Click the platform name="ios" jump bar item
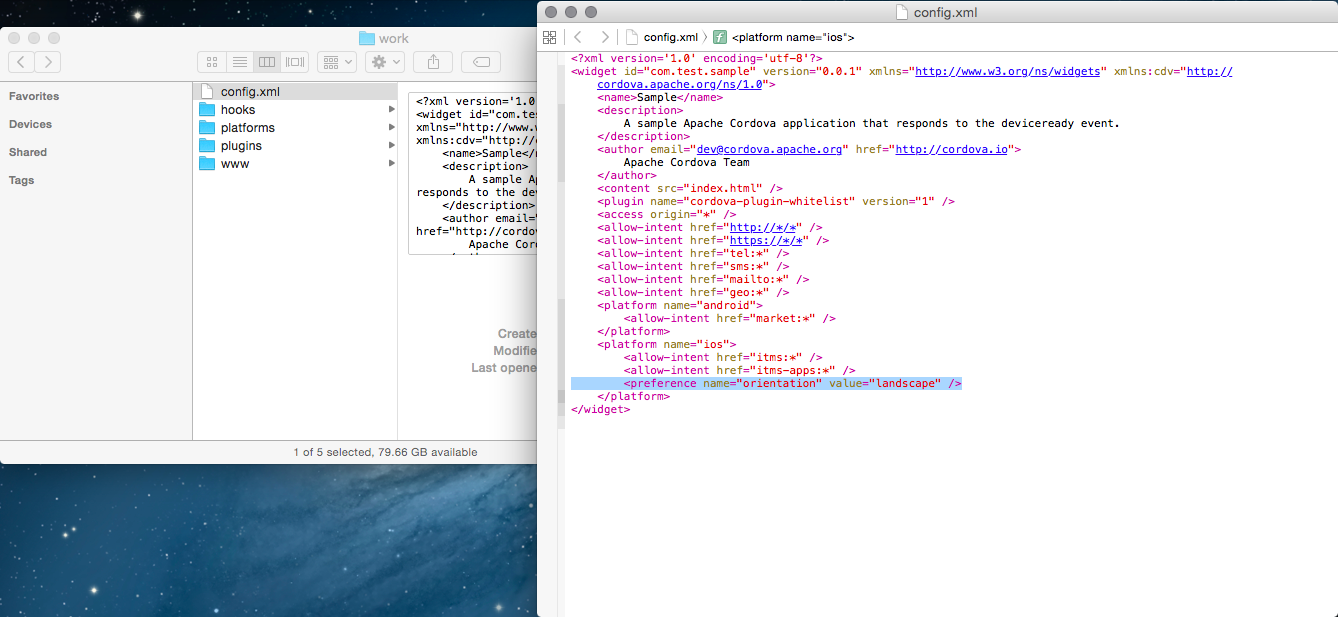 coord(792,37)
